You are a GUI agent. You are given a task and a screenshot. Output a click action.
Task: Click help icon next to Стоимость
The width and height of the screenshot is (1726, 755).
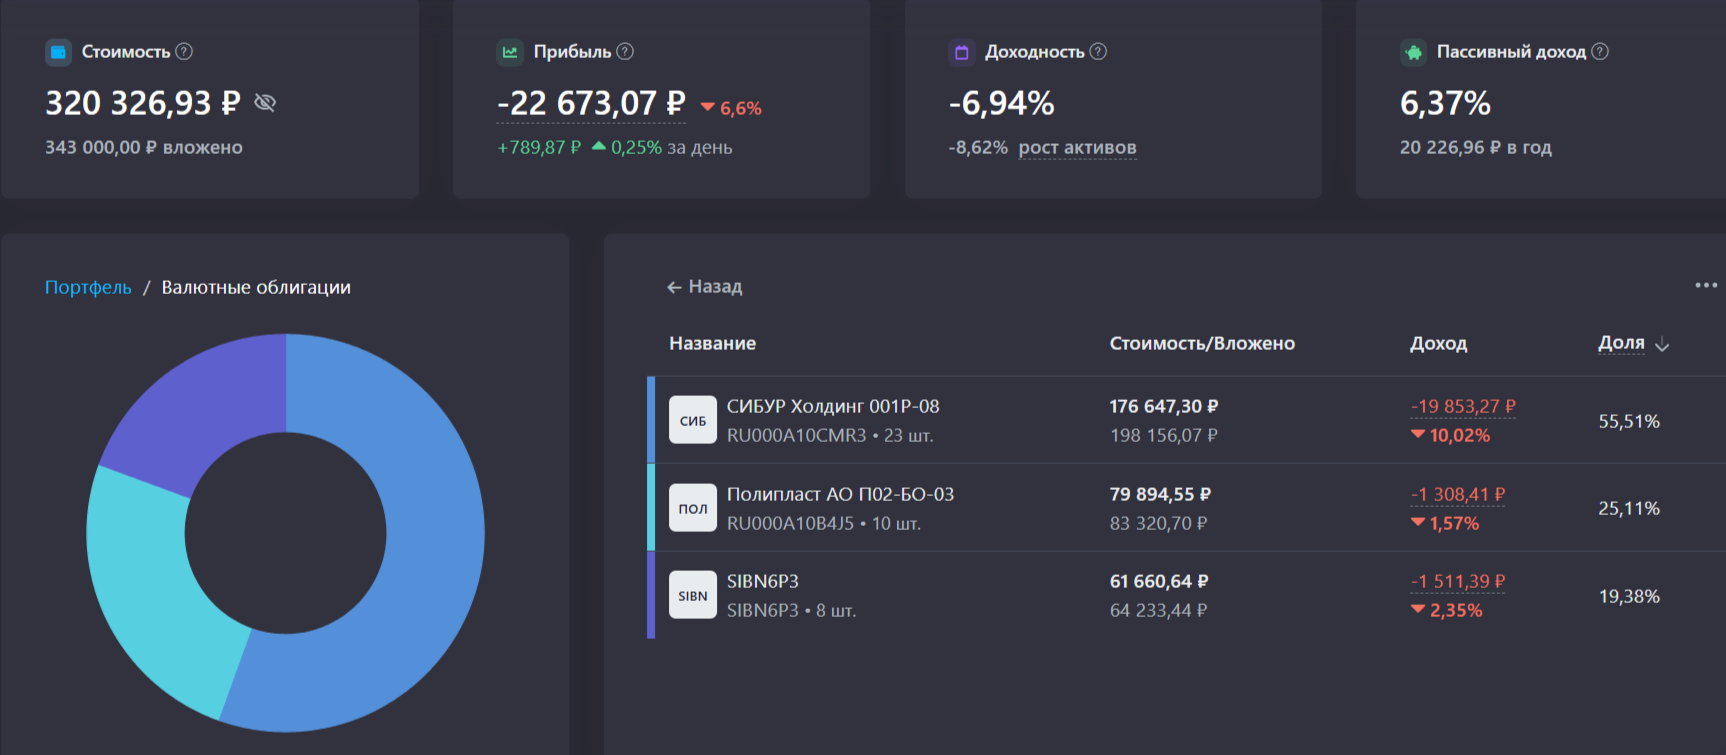184,51
